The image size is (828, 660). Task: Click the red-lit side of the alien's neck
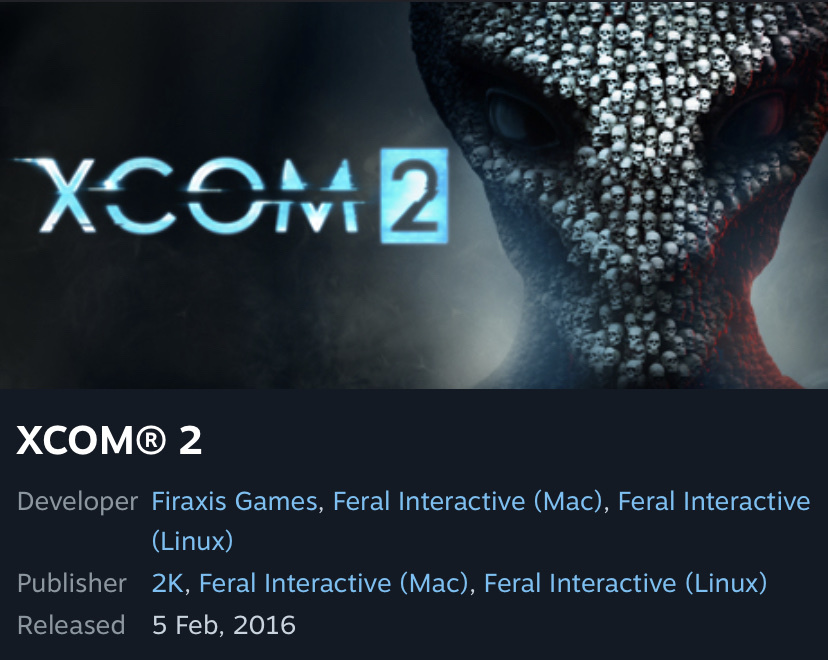pos(750,296)
